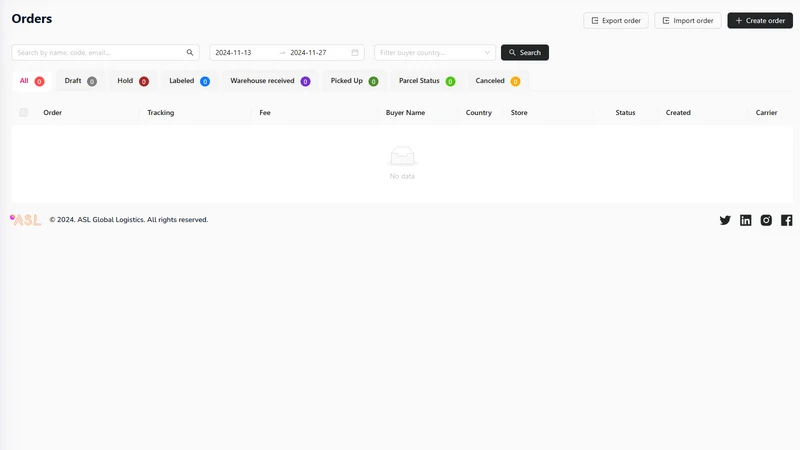The width and height of the screenshot is (800, 450).
Task: Switch to the Draft tab
Action: [81, 81]
